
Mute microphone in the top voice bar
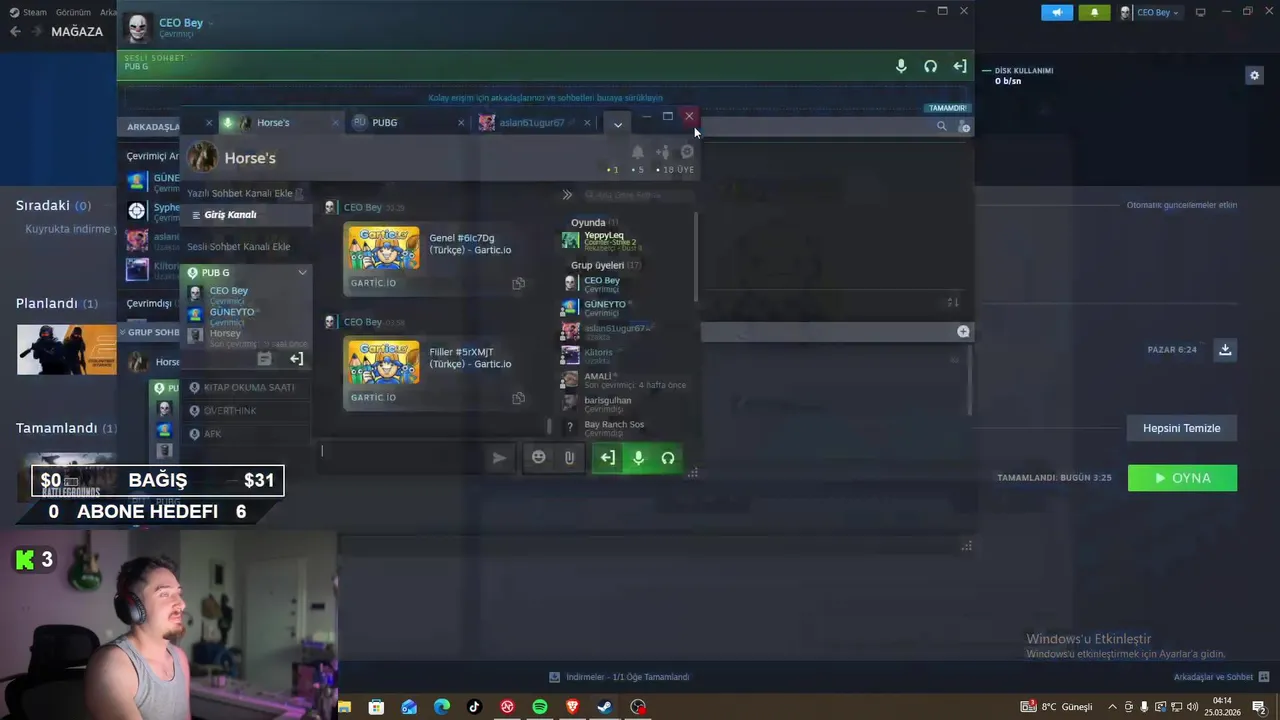pos(901,66)
